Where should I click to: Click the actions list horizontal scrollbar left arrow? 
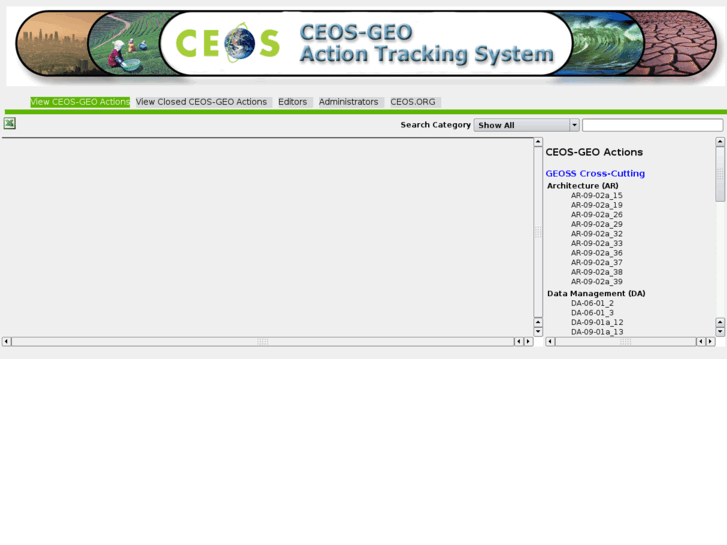tap(550, 341)
